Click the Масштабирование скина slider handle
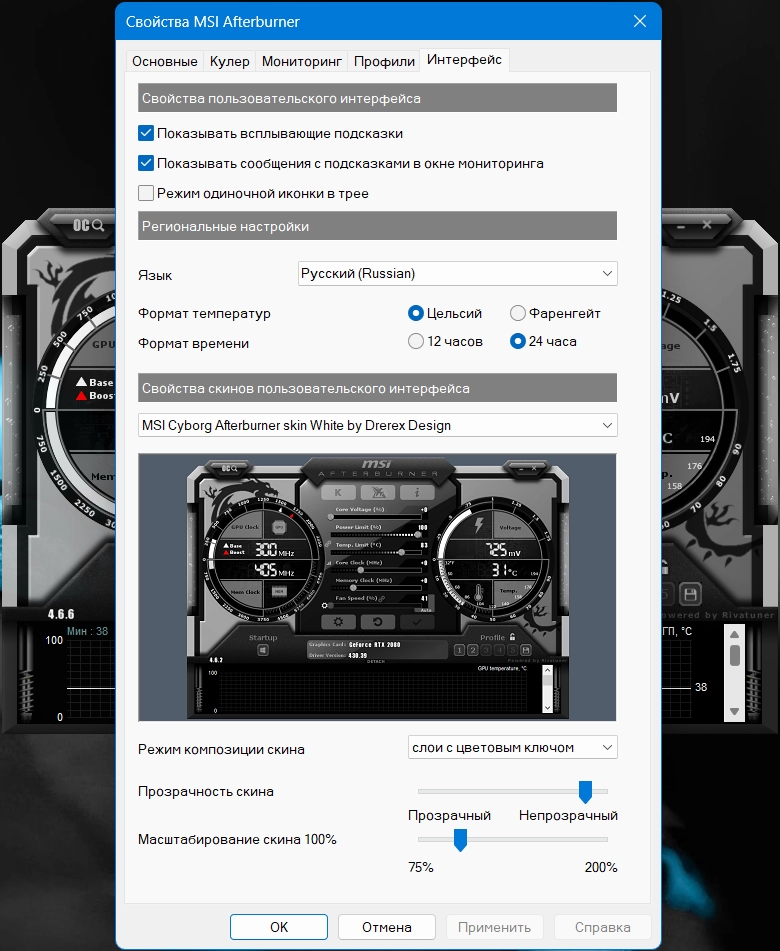 (460, 840)
